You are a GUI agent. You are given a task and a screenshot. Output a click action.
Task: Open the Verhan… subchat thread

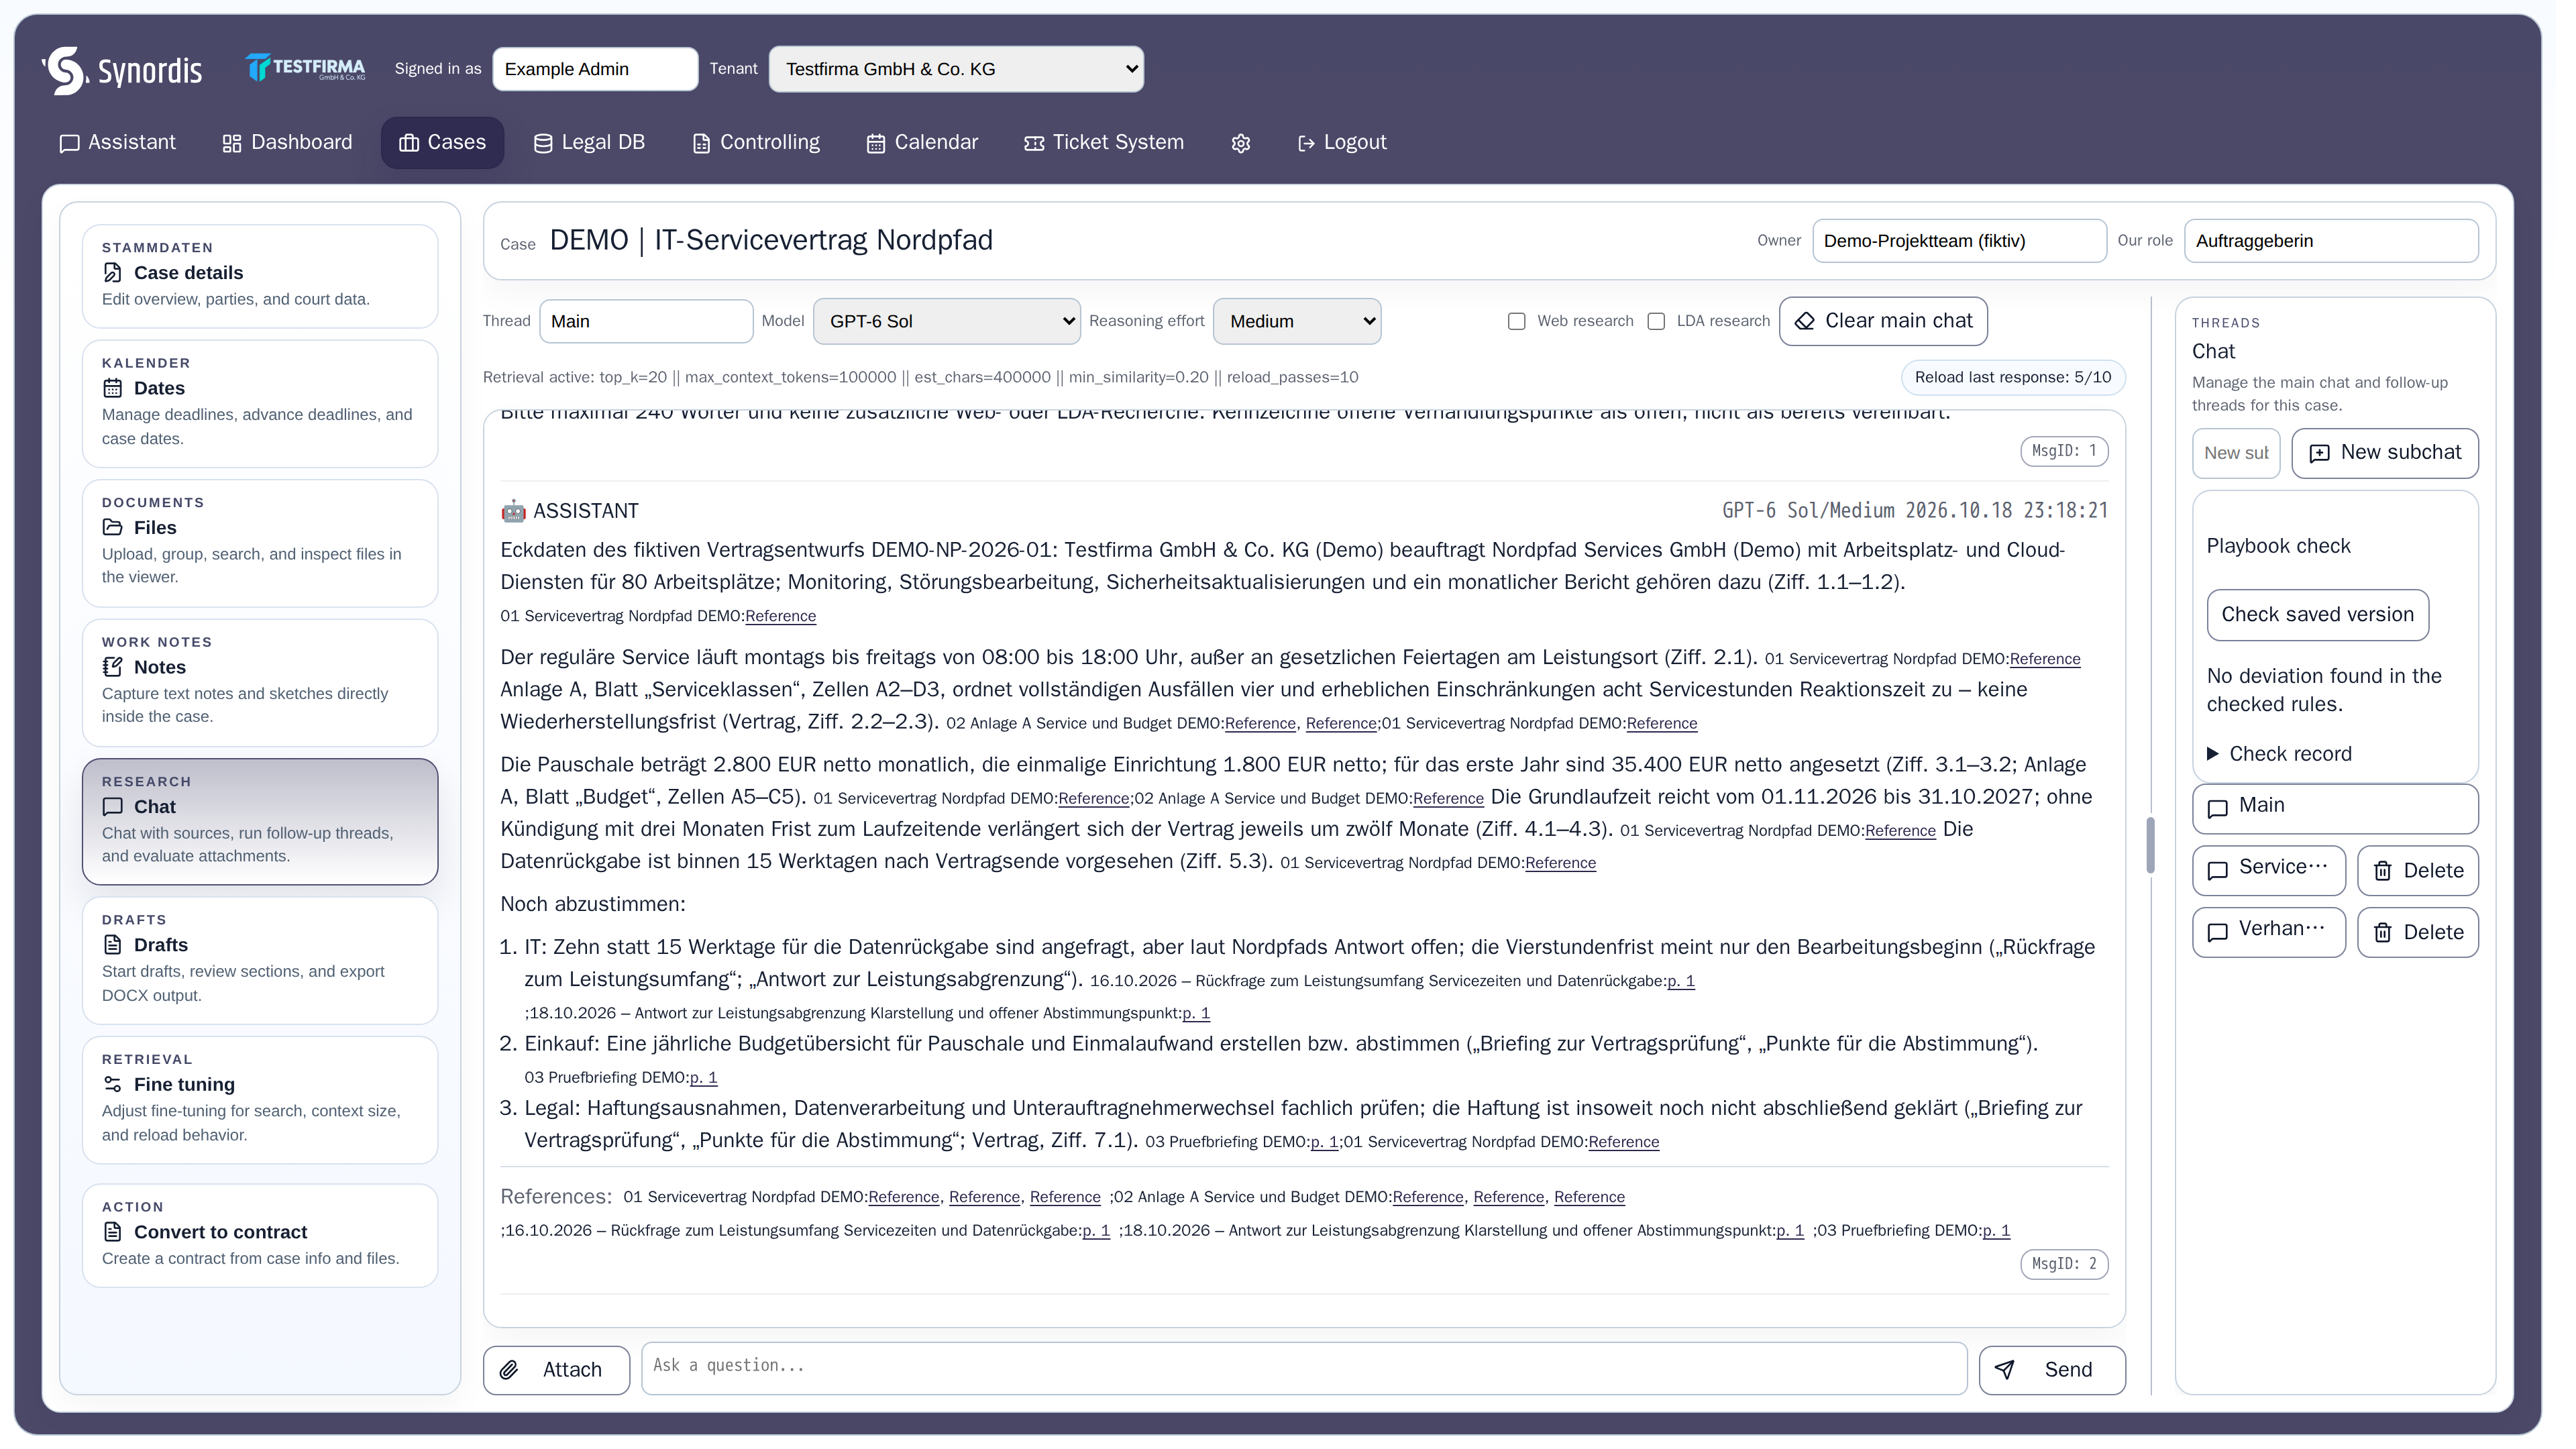click(x=2288, y=939)
